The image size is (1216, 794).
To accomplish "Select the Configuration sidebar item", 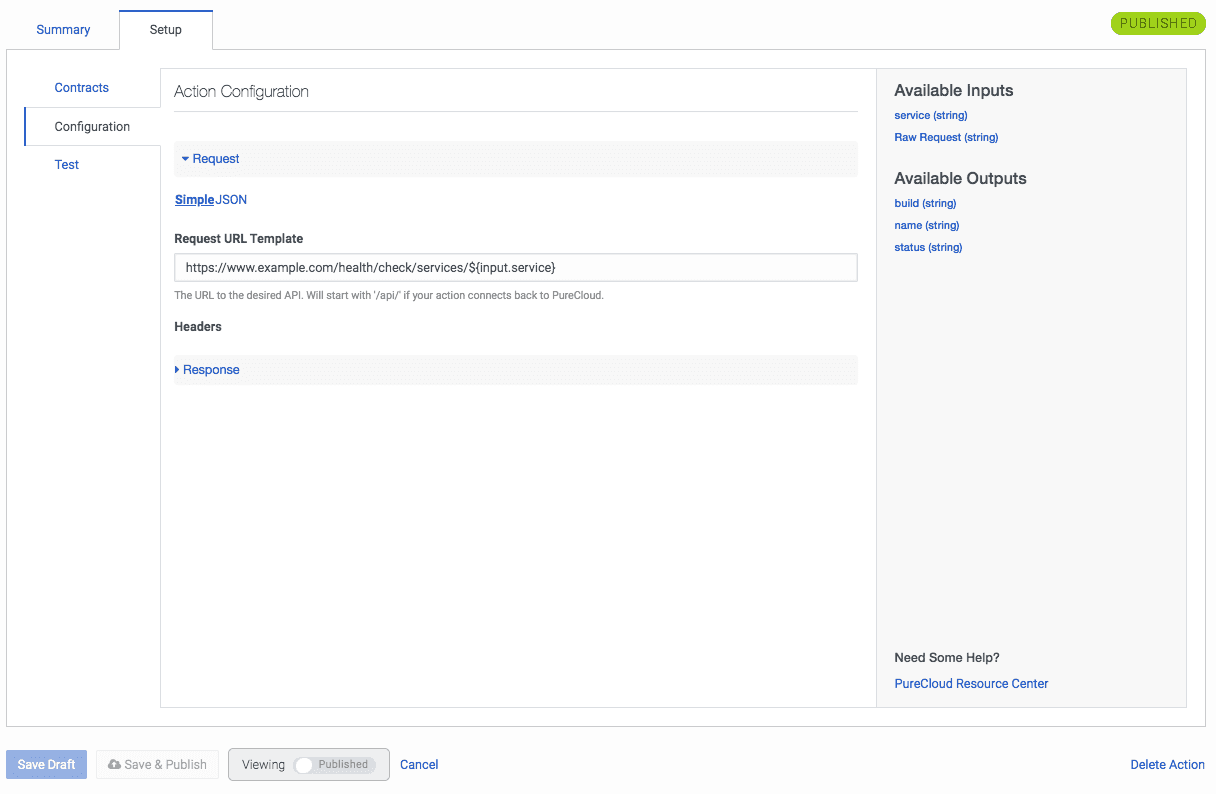I will pyautogui.click(x=92, y=126).
